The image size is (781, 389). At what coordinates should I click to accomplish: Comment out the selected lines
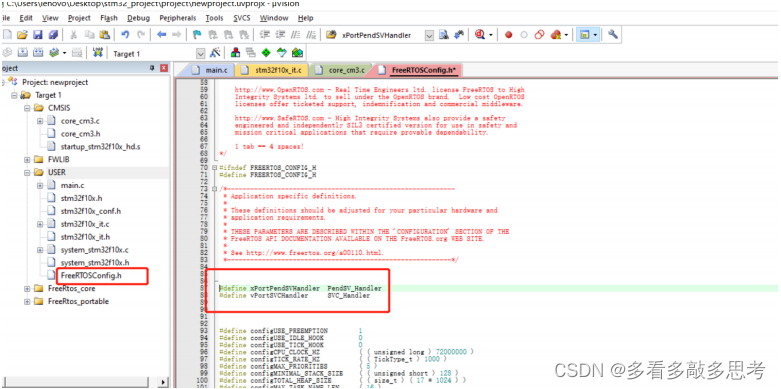coord(296,35)
